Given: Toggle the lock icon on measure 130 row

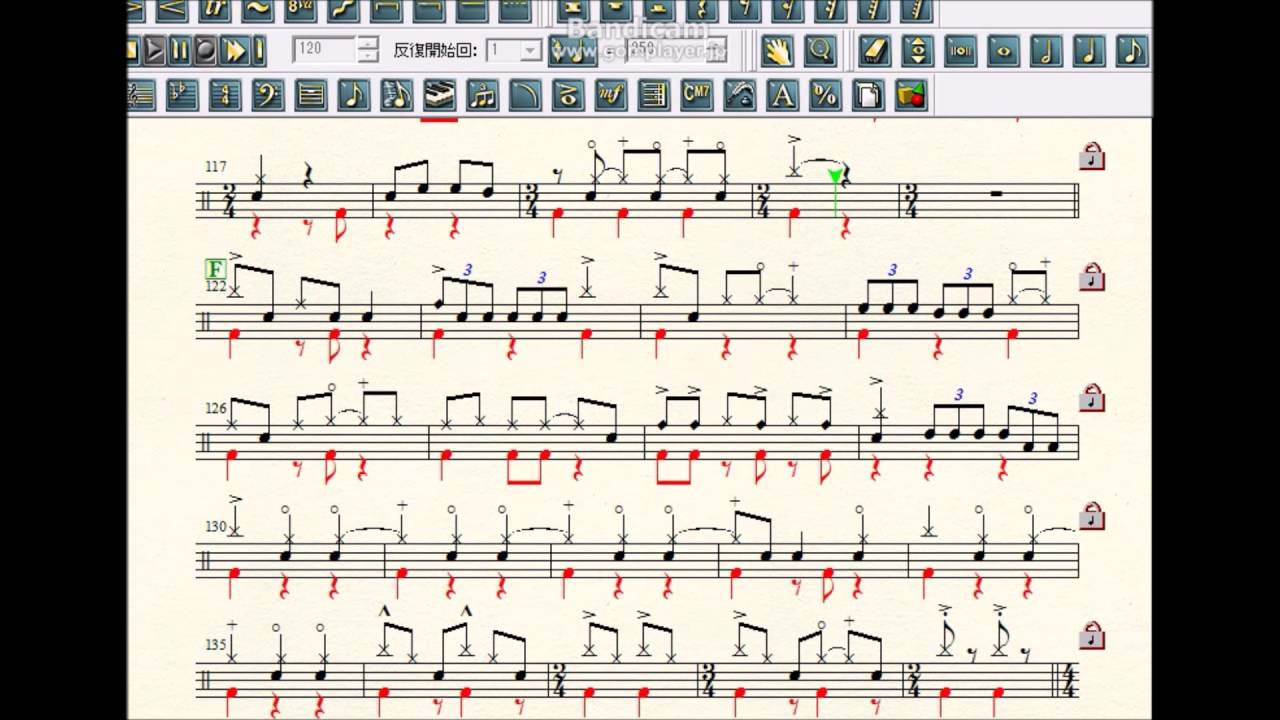Looking at the screenshot, I should pyautogui.click(x=1091, y=516).
